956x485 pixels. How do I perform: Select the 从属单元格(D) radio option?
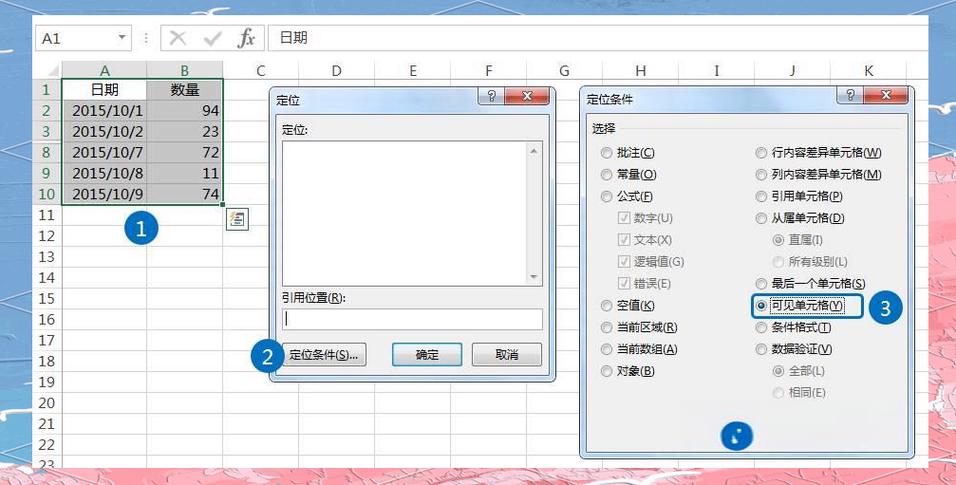(800, 218)
